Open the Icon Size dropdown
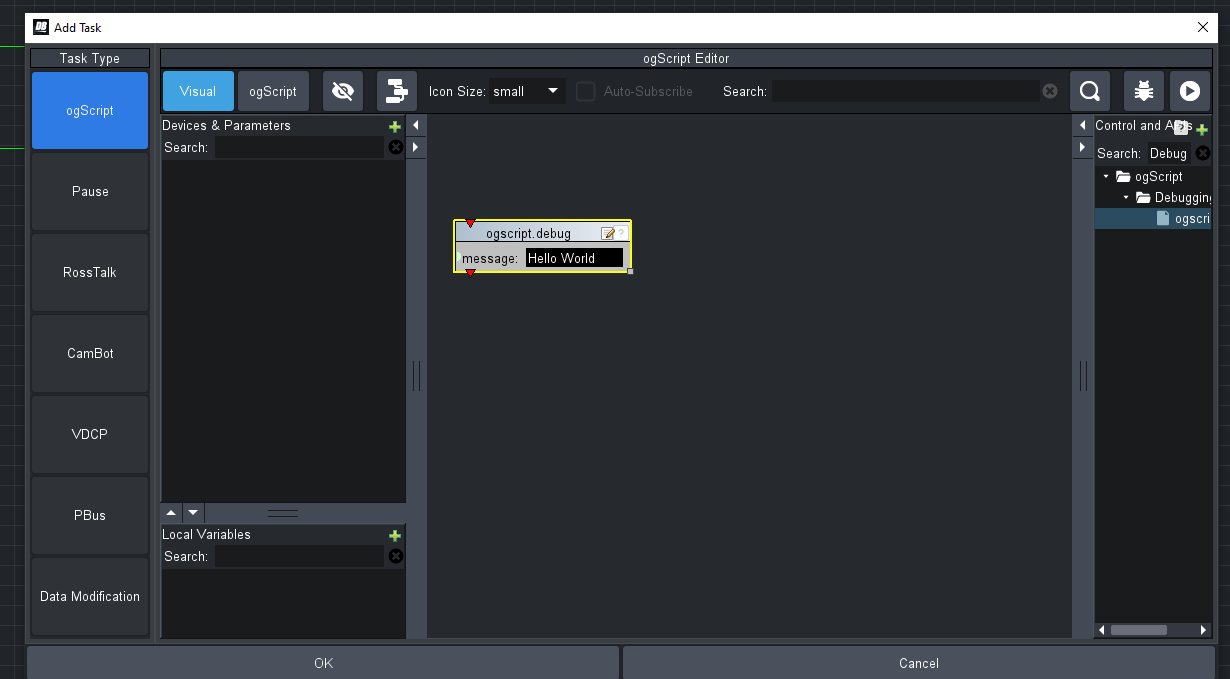 [527, 91]
